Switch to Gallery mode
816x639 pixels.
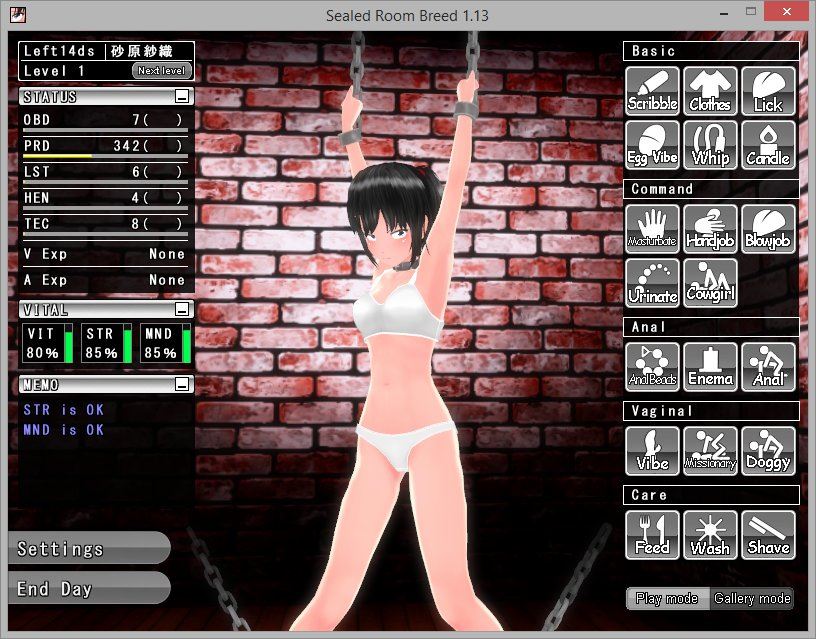[x=753, y=598]
